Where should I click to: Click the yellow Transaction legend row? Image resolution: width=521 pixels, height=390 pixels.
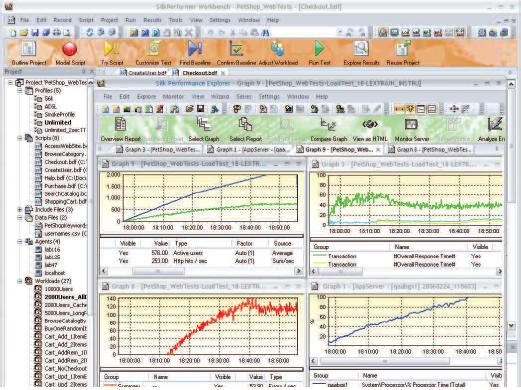coord(406,264)
